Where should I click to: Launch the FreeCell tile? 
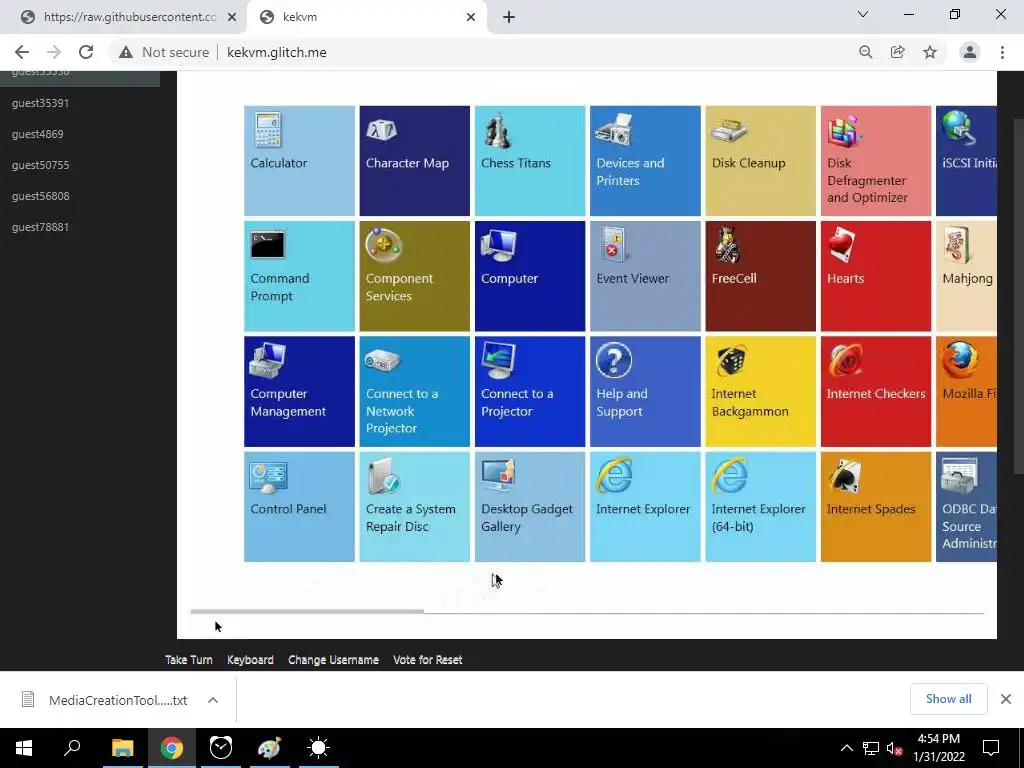click(x=761, y=276)
